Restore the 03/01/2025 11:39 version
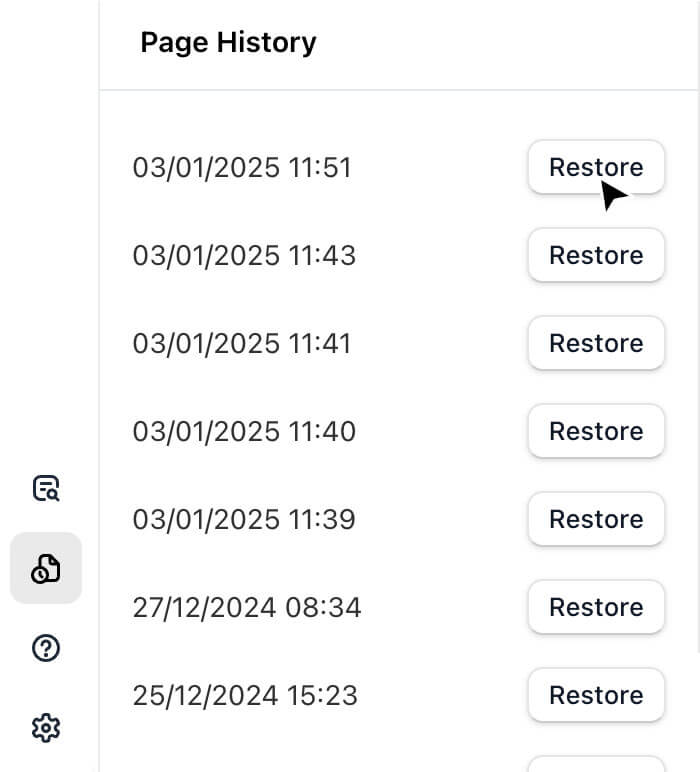 coord(596,519)
